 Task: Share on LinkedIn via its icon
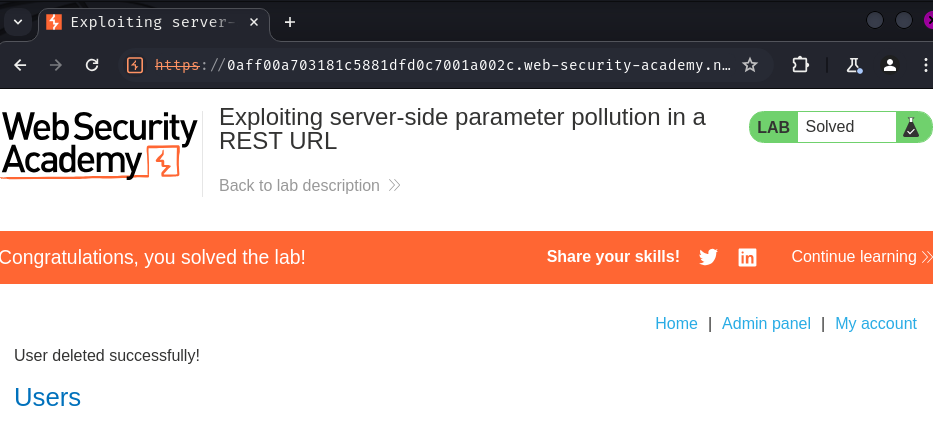[747, 257]
